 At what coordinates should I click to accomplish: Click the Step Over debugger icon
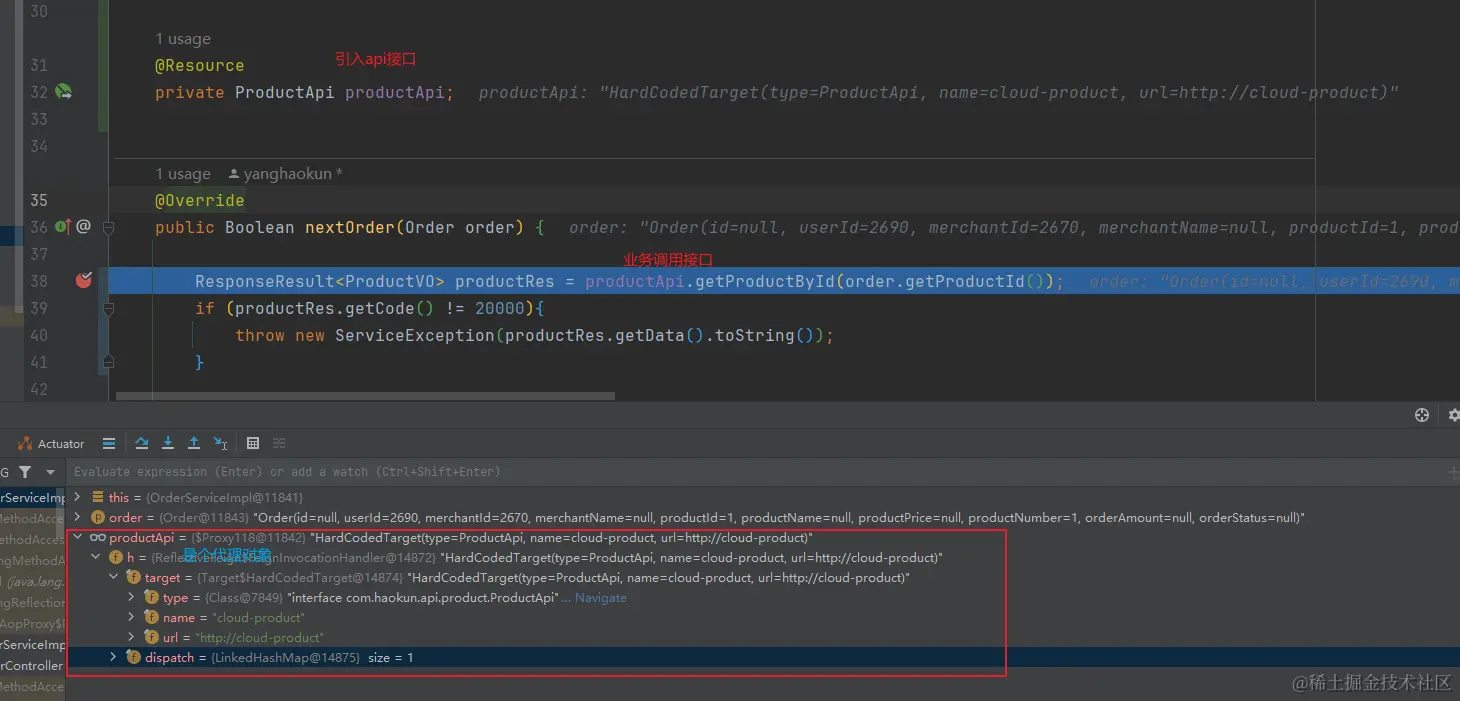pyautogui.click(x=142, y=444)
